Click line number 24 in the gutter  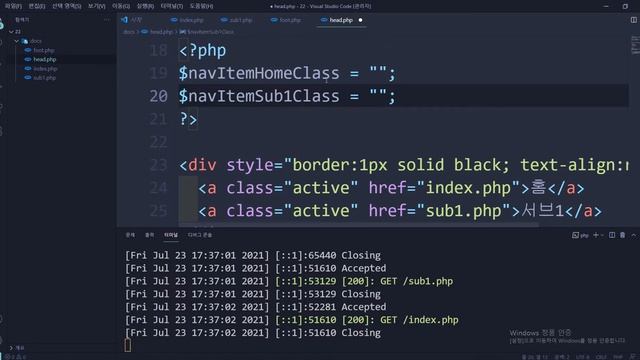[x=158, y=188]
